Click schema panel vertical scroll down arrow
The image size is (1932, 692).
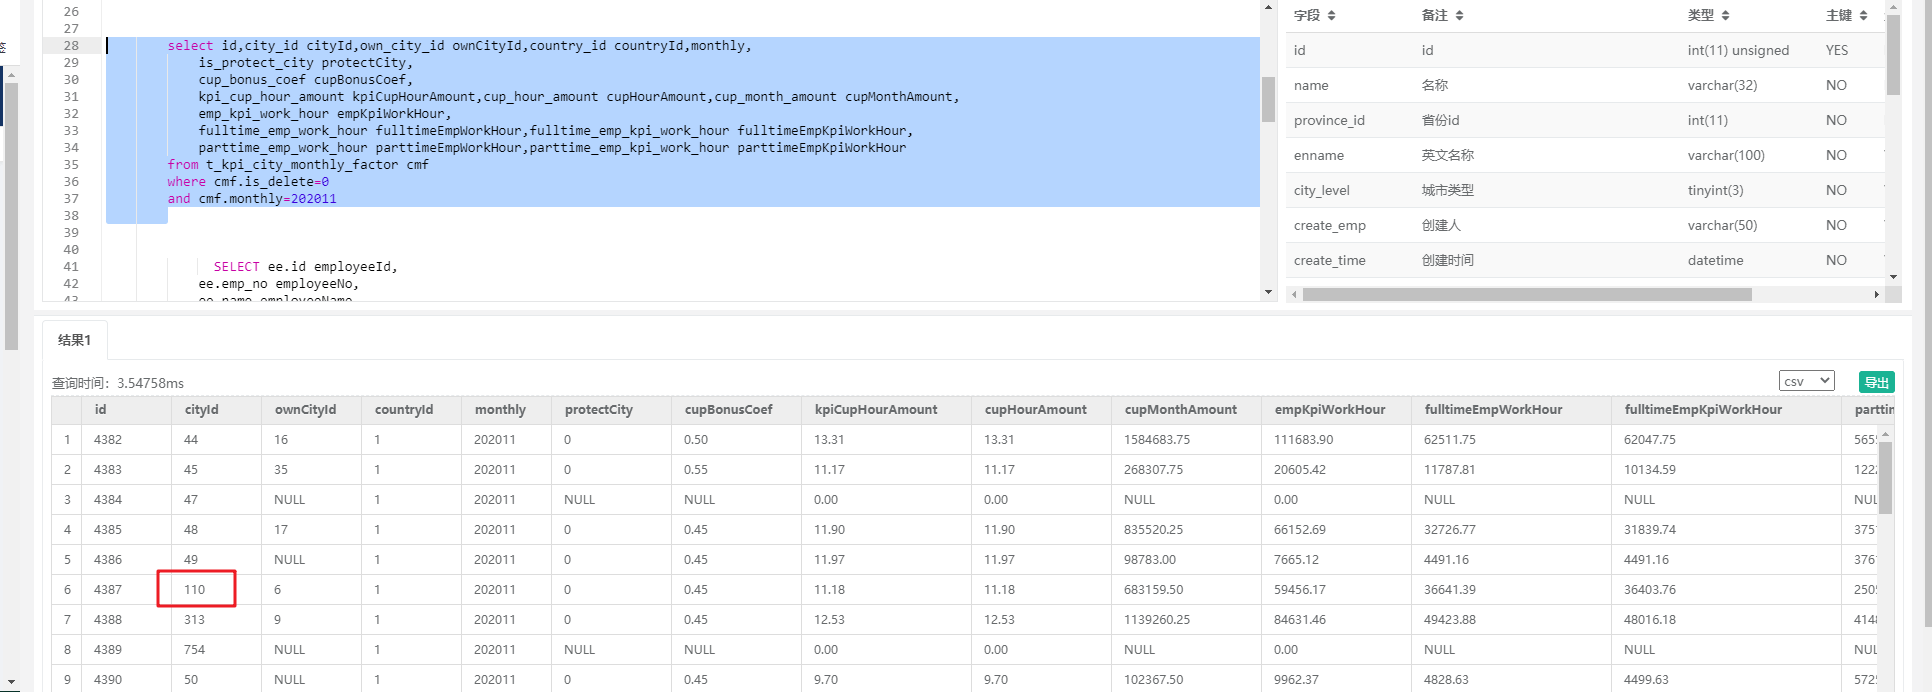point(1893,277)
